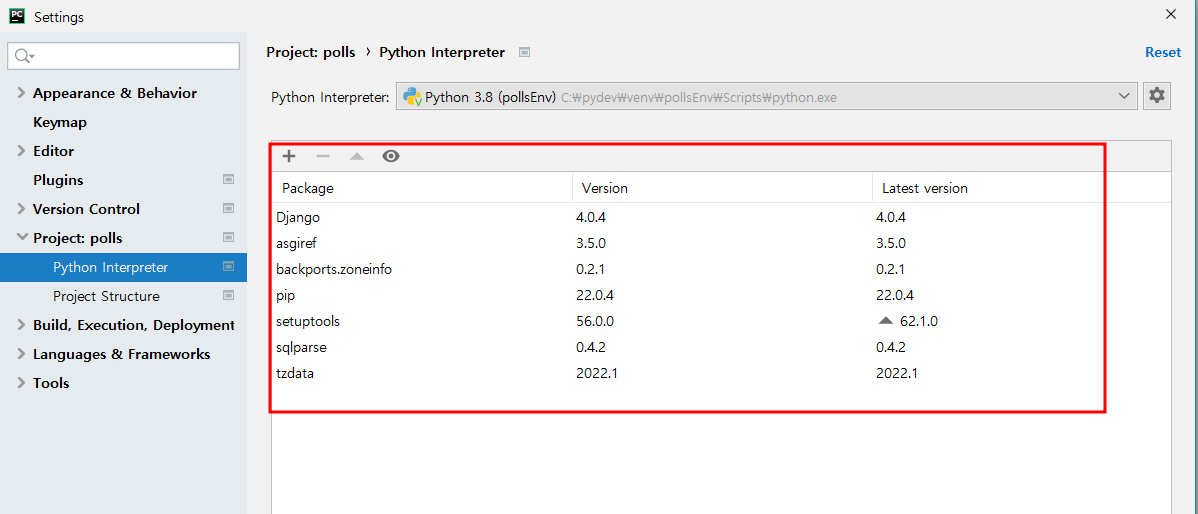Screen dimensions: 1198x514
Task: Click Project: polls breadcrumb
Action: (311, 53)
